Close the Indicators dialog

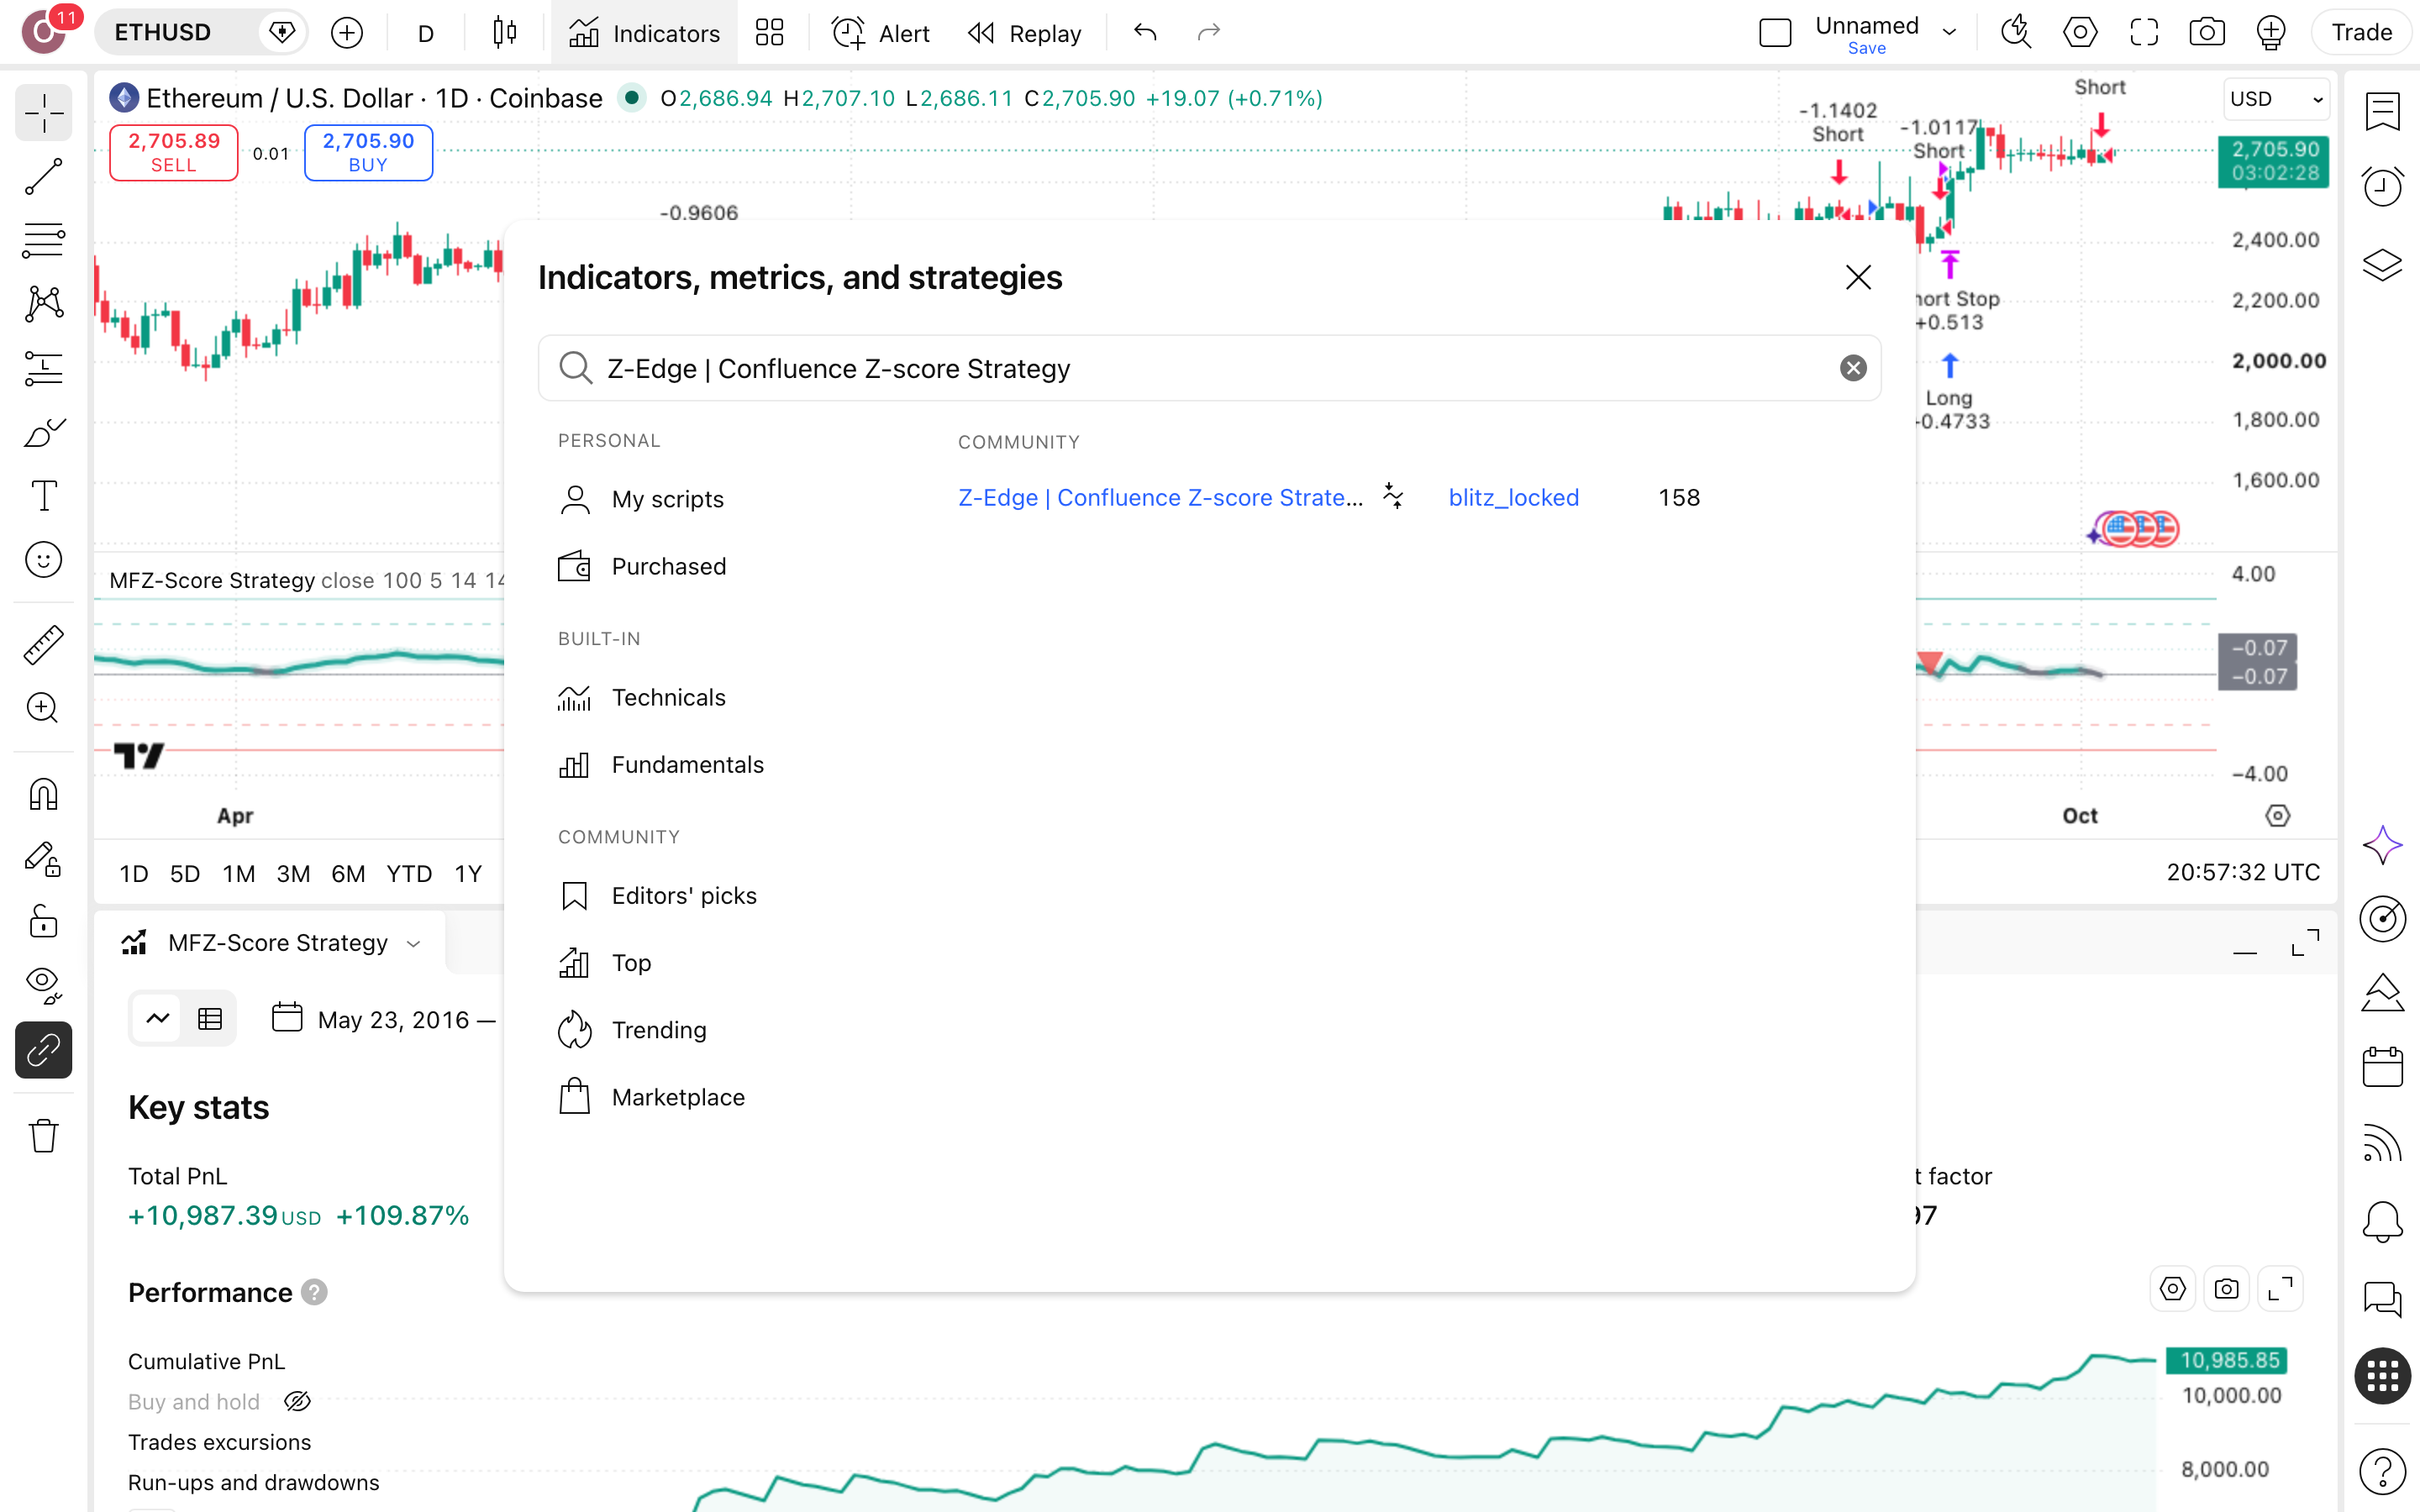coord(1858,277)
